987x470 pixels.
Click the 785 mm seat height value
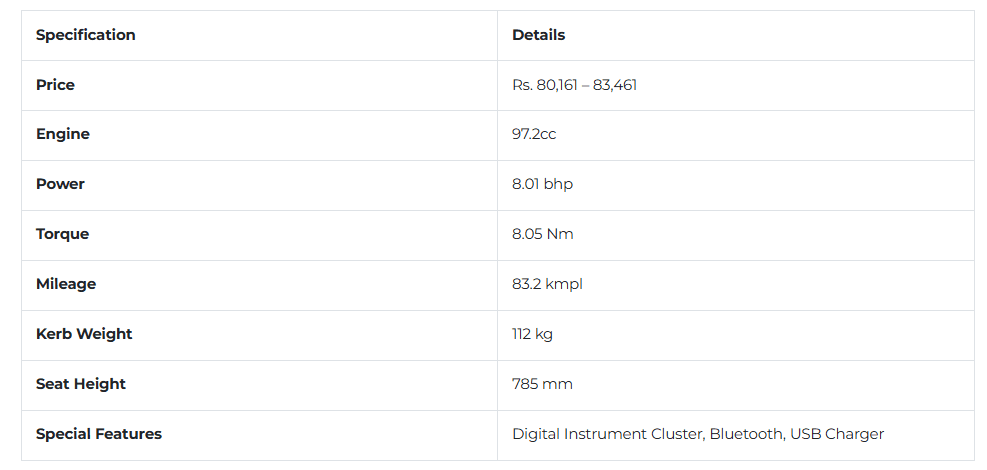tap(543, 384)
